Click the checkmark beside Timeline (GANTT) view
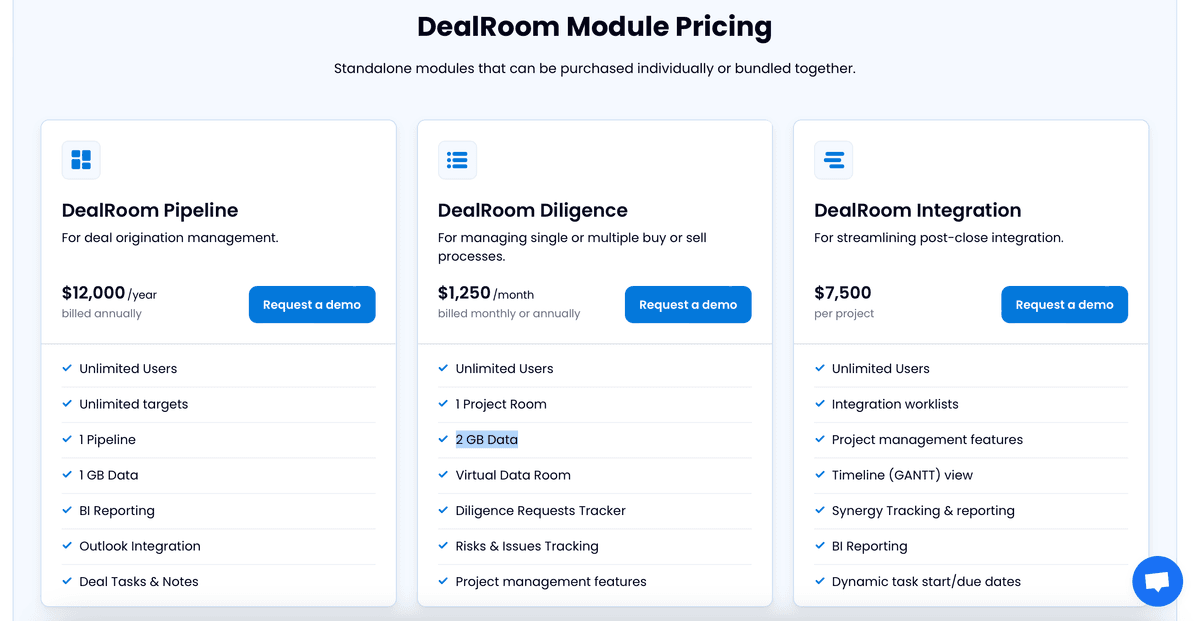Screen dimensions: 1200x621 coord(819,475)
